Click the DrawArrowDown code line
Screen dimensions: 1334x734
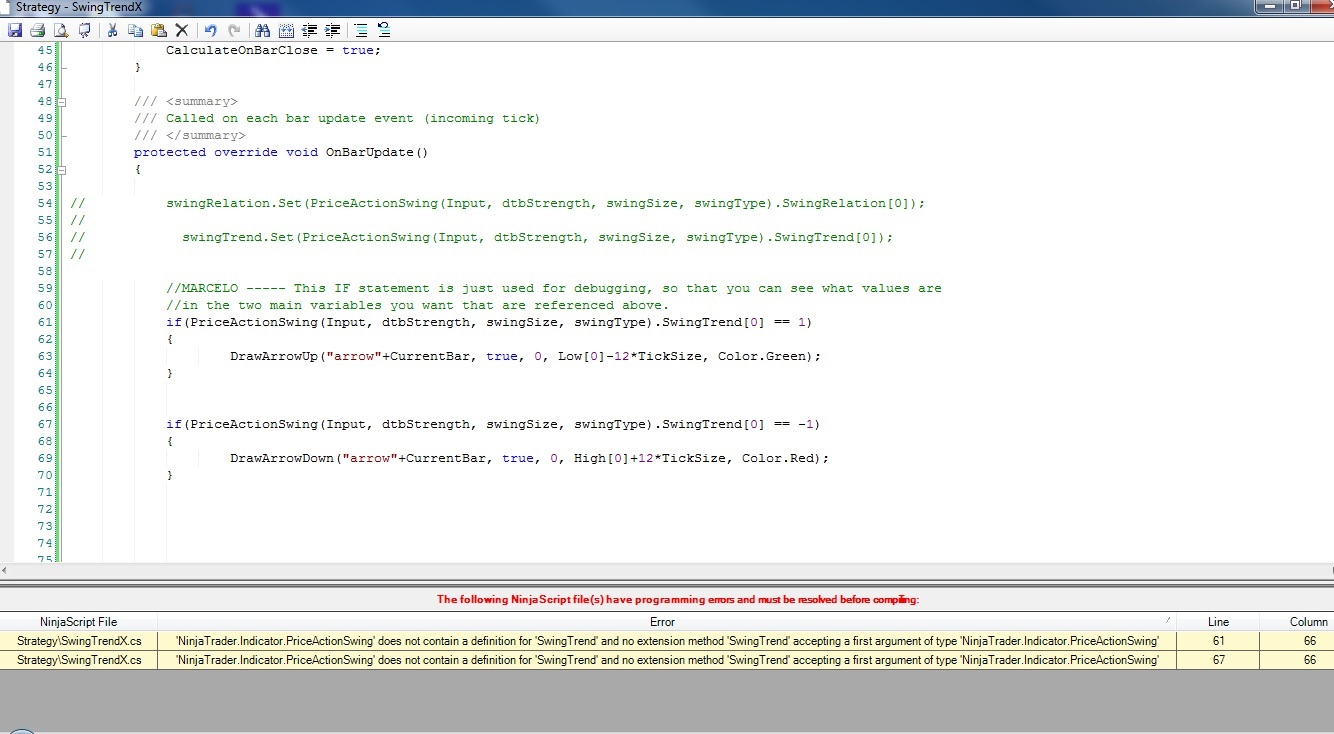(x=529, y=458)
